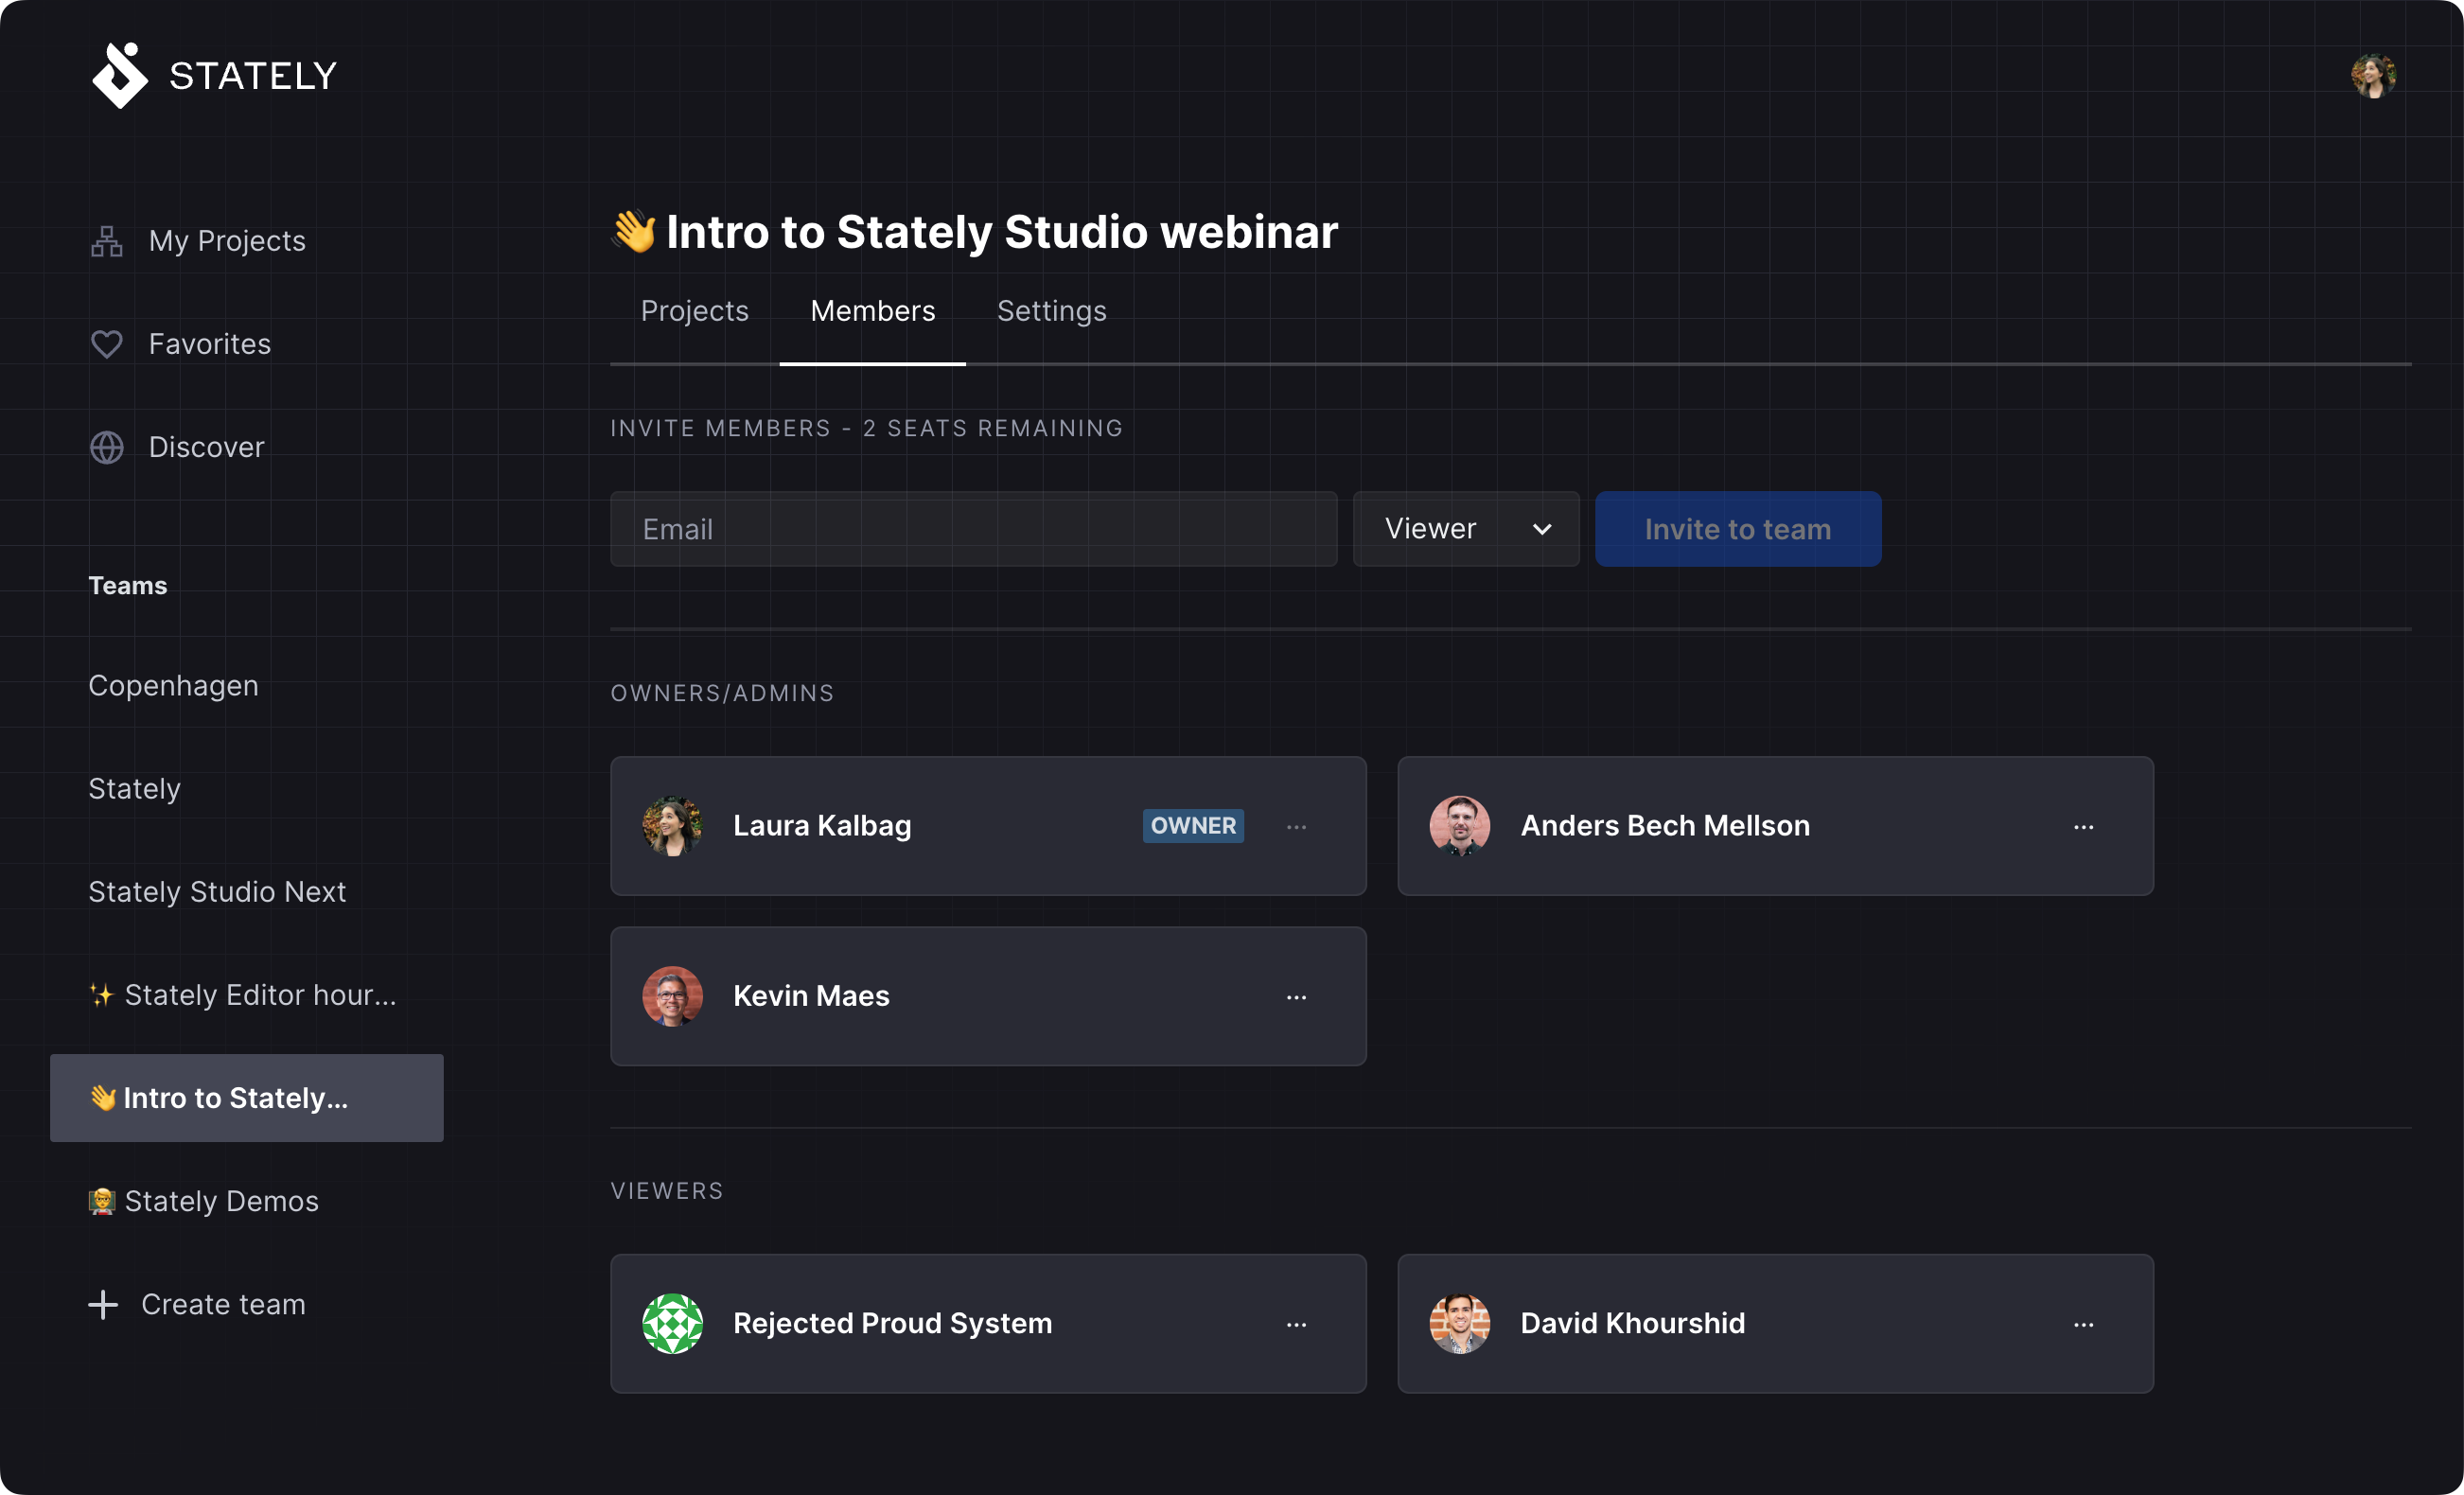Open the Viewer role dropdown
Viewport: 2464px width, 1495px height.
click(1468, 528)
